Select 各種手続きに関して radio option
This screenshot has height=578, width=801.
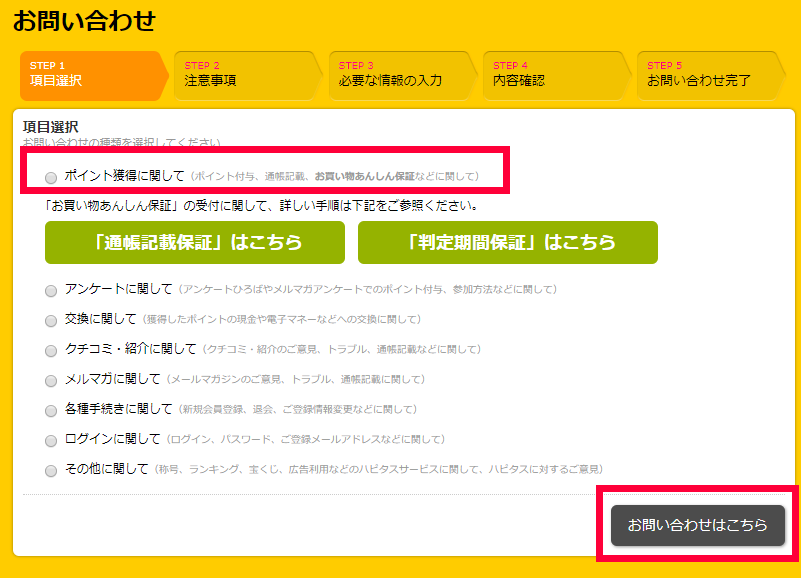(x=51, y=411)
